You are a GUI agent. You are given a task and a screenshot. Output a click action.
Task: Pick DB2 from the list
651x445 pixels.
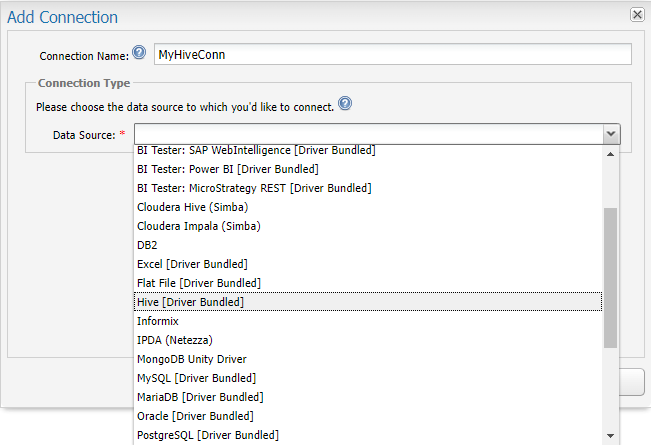coord(368,245)
